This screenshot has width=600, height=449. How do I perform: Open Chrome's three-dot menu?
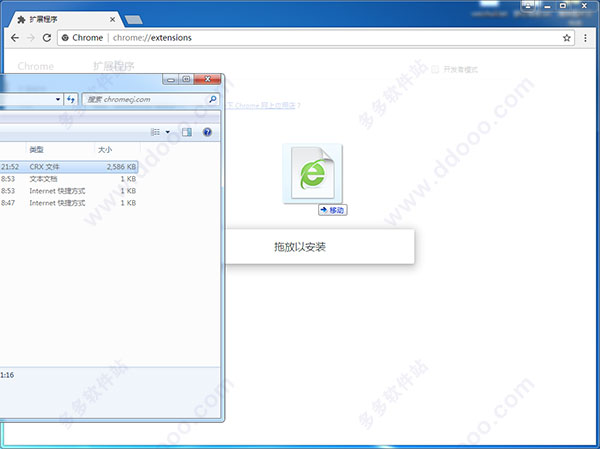pos(585,38)
